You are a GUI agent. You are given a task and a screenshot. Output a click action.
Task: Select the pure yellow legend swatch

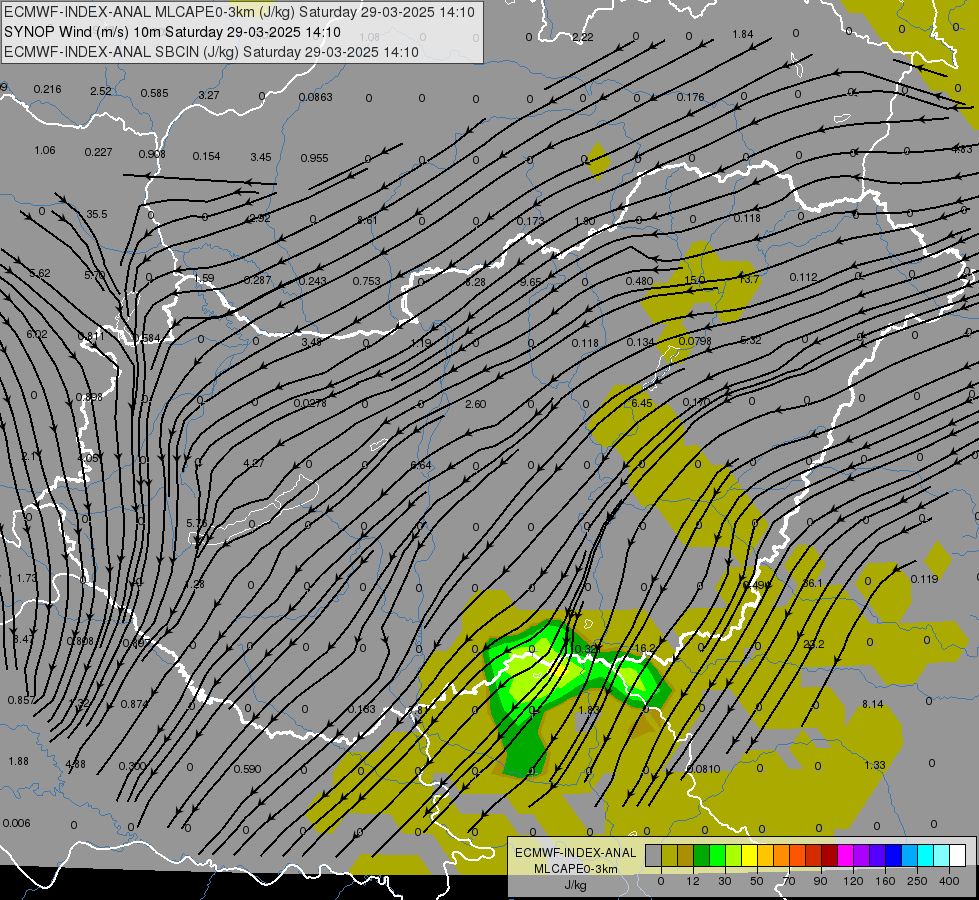tap(749, 856)
